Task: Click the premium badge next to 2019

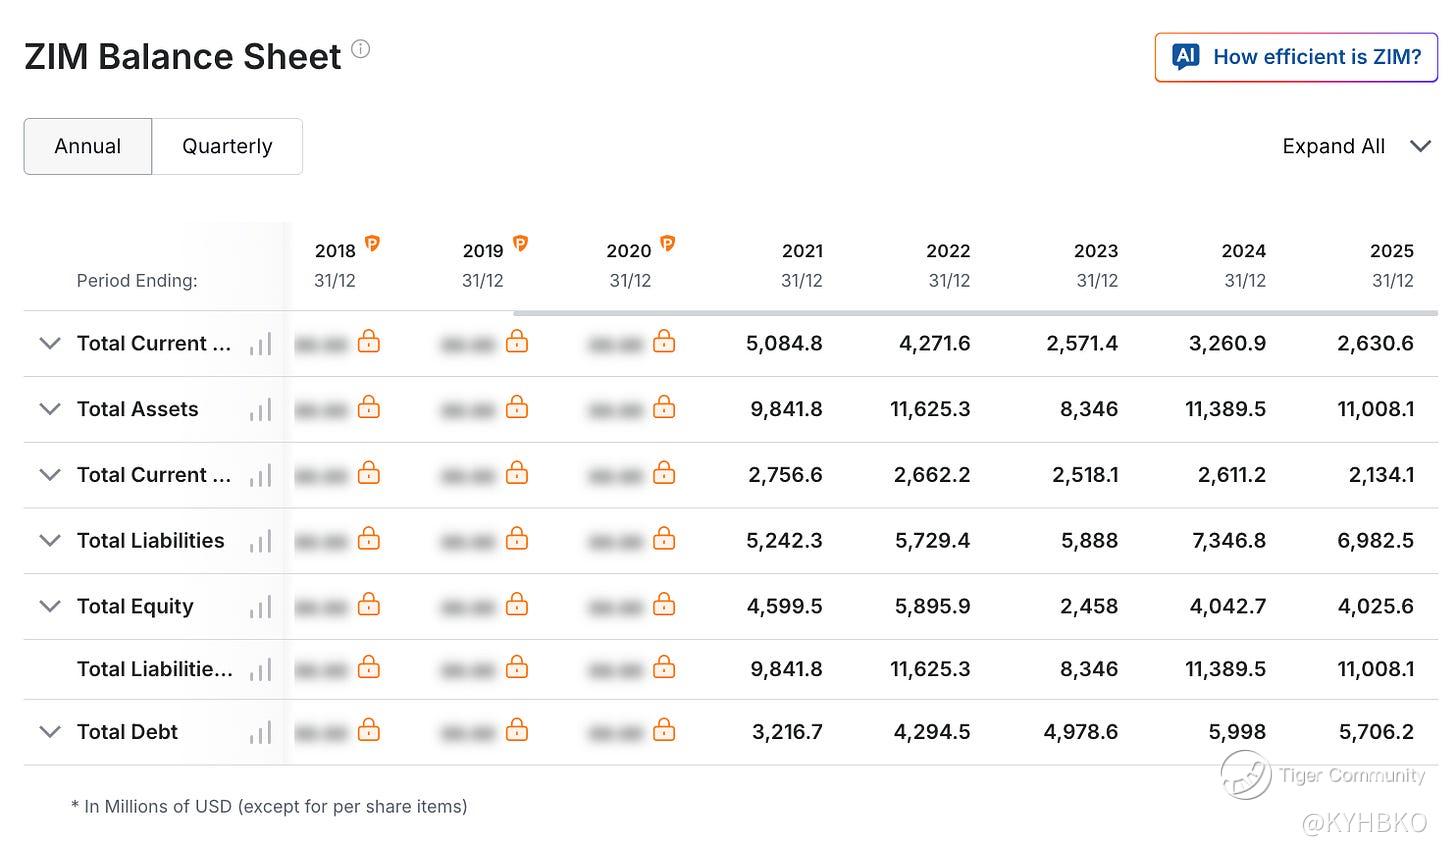Action: pyautogui.click(x=520, y=243)
